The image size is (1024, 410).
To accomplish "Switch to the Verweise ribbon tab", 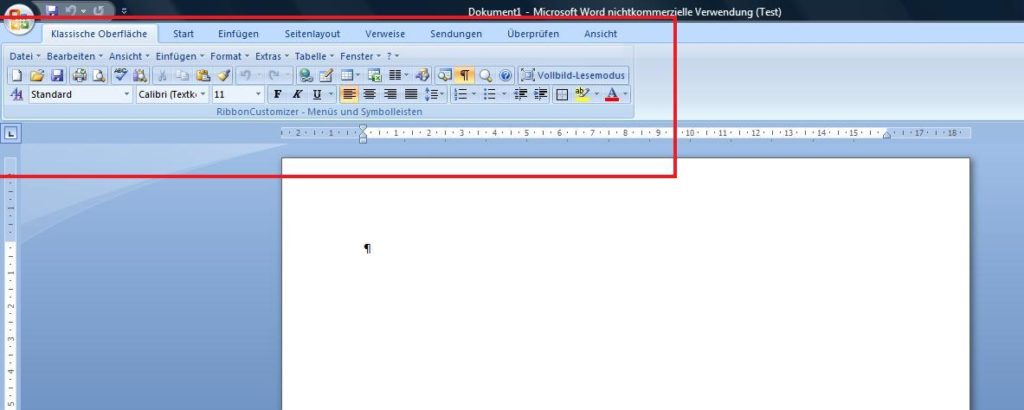I will (385, 34).
